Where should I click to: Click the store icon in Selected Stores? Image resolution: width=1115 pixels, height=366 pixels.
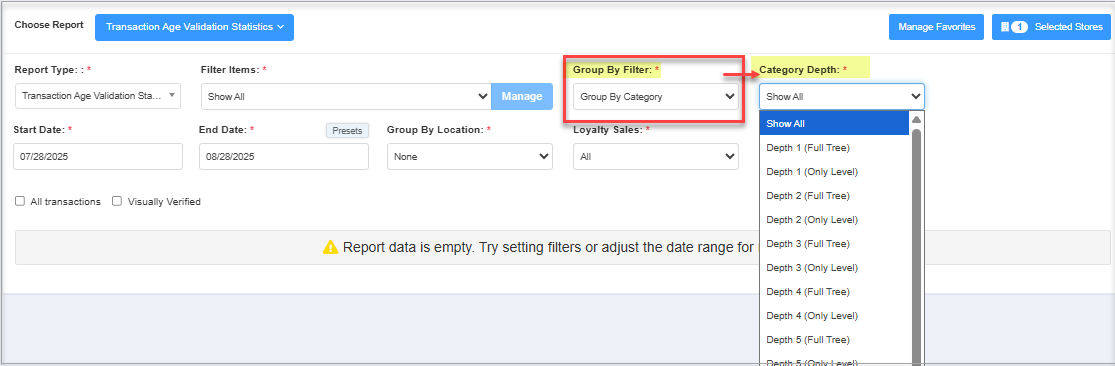[1005, 27]
